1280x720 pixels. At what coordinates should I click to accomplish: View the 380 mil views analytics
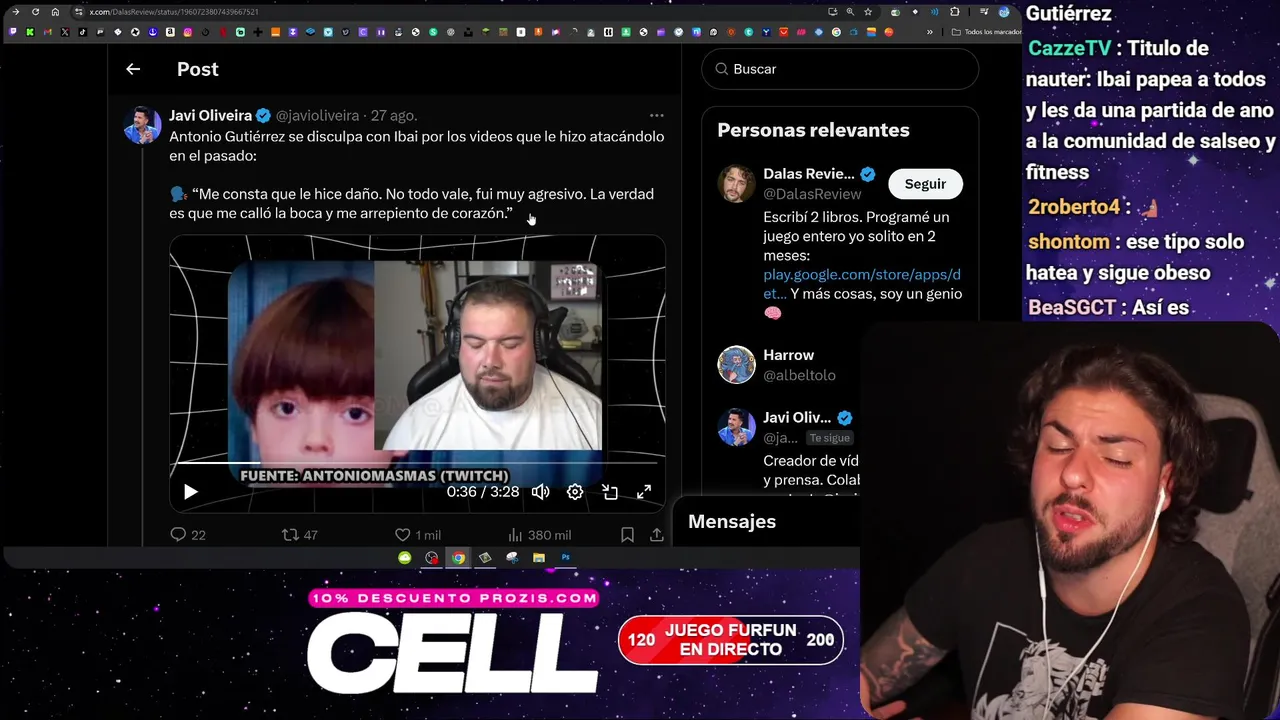(539, 535)
